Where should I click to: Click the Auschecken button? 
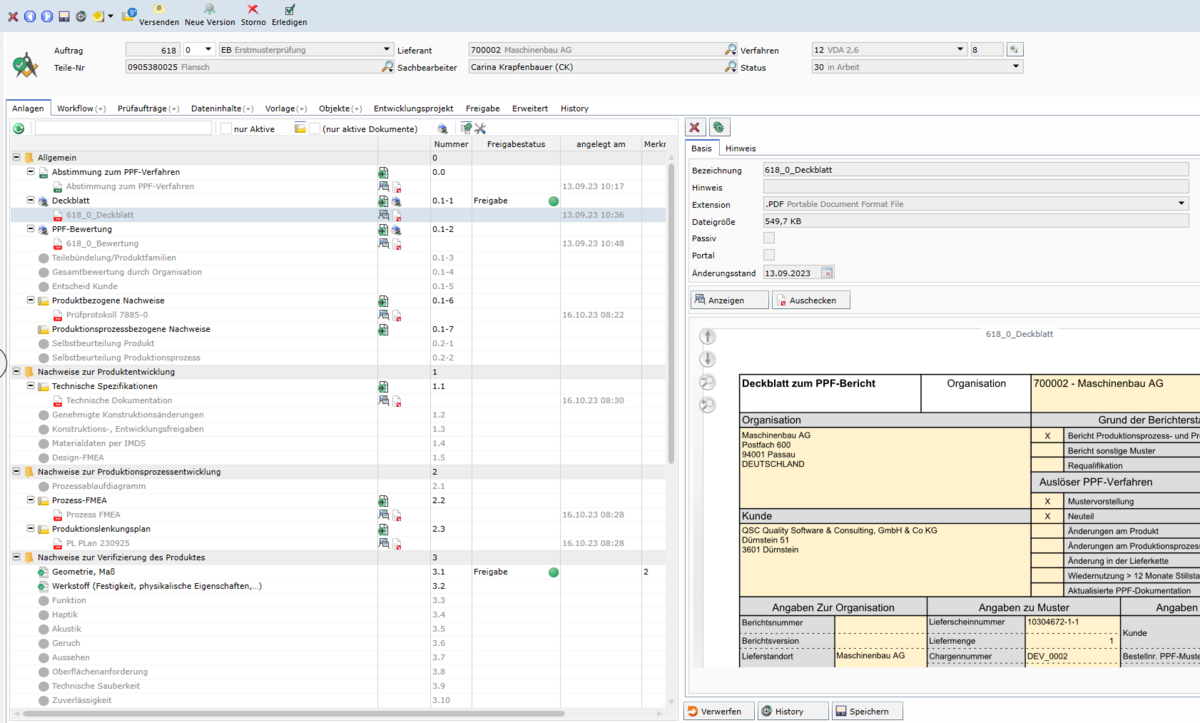pos(811,300)
